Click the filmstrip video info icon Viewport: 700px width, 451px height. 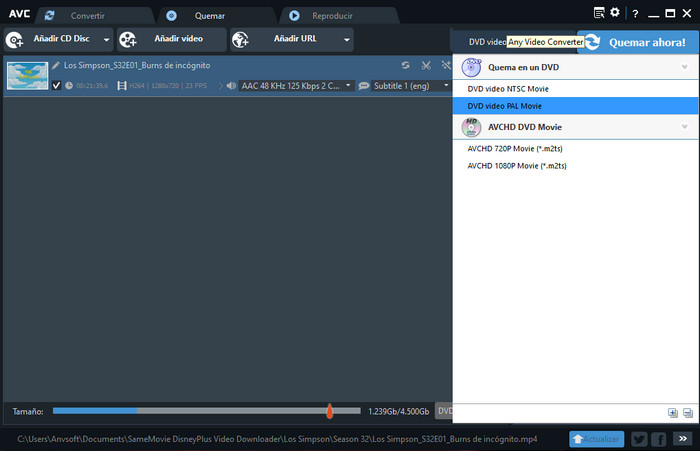coord(121,86)
